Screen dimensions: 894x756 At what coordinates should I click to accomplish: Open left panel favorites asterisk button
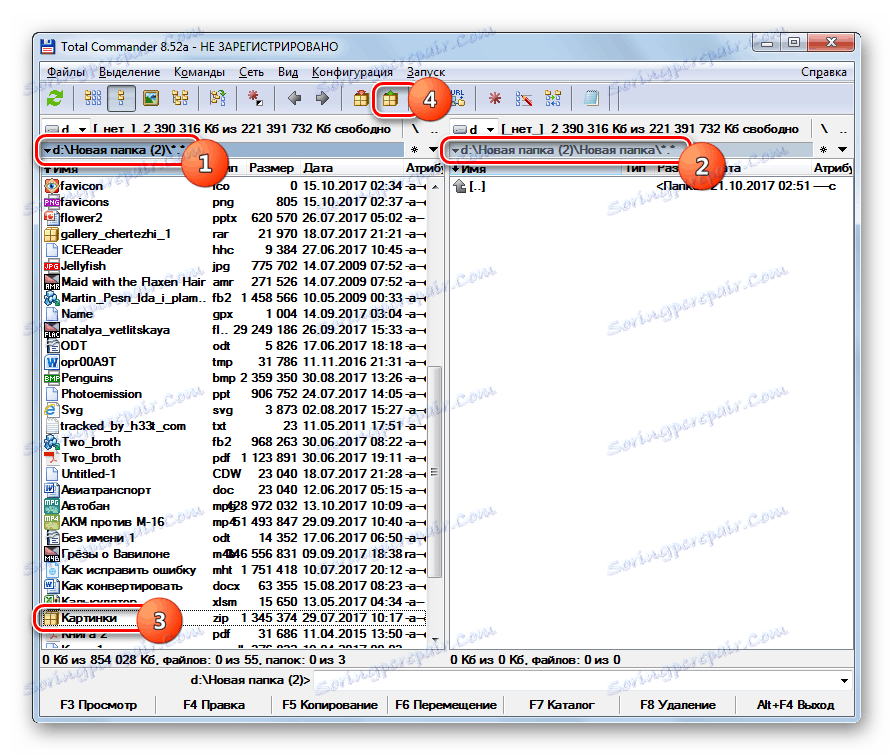click(415, 150)
